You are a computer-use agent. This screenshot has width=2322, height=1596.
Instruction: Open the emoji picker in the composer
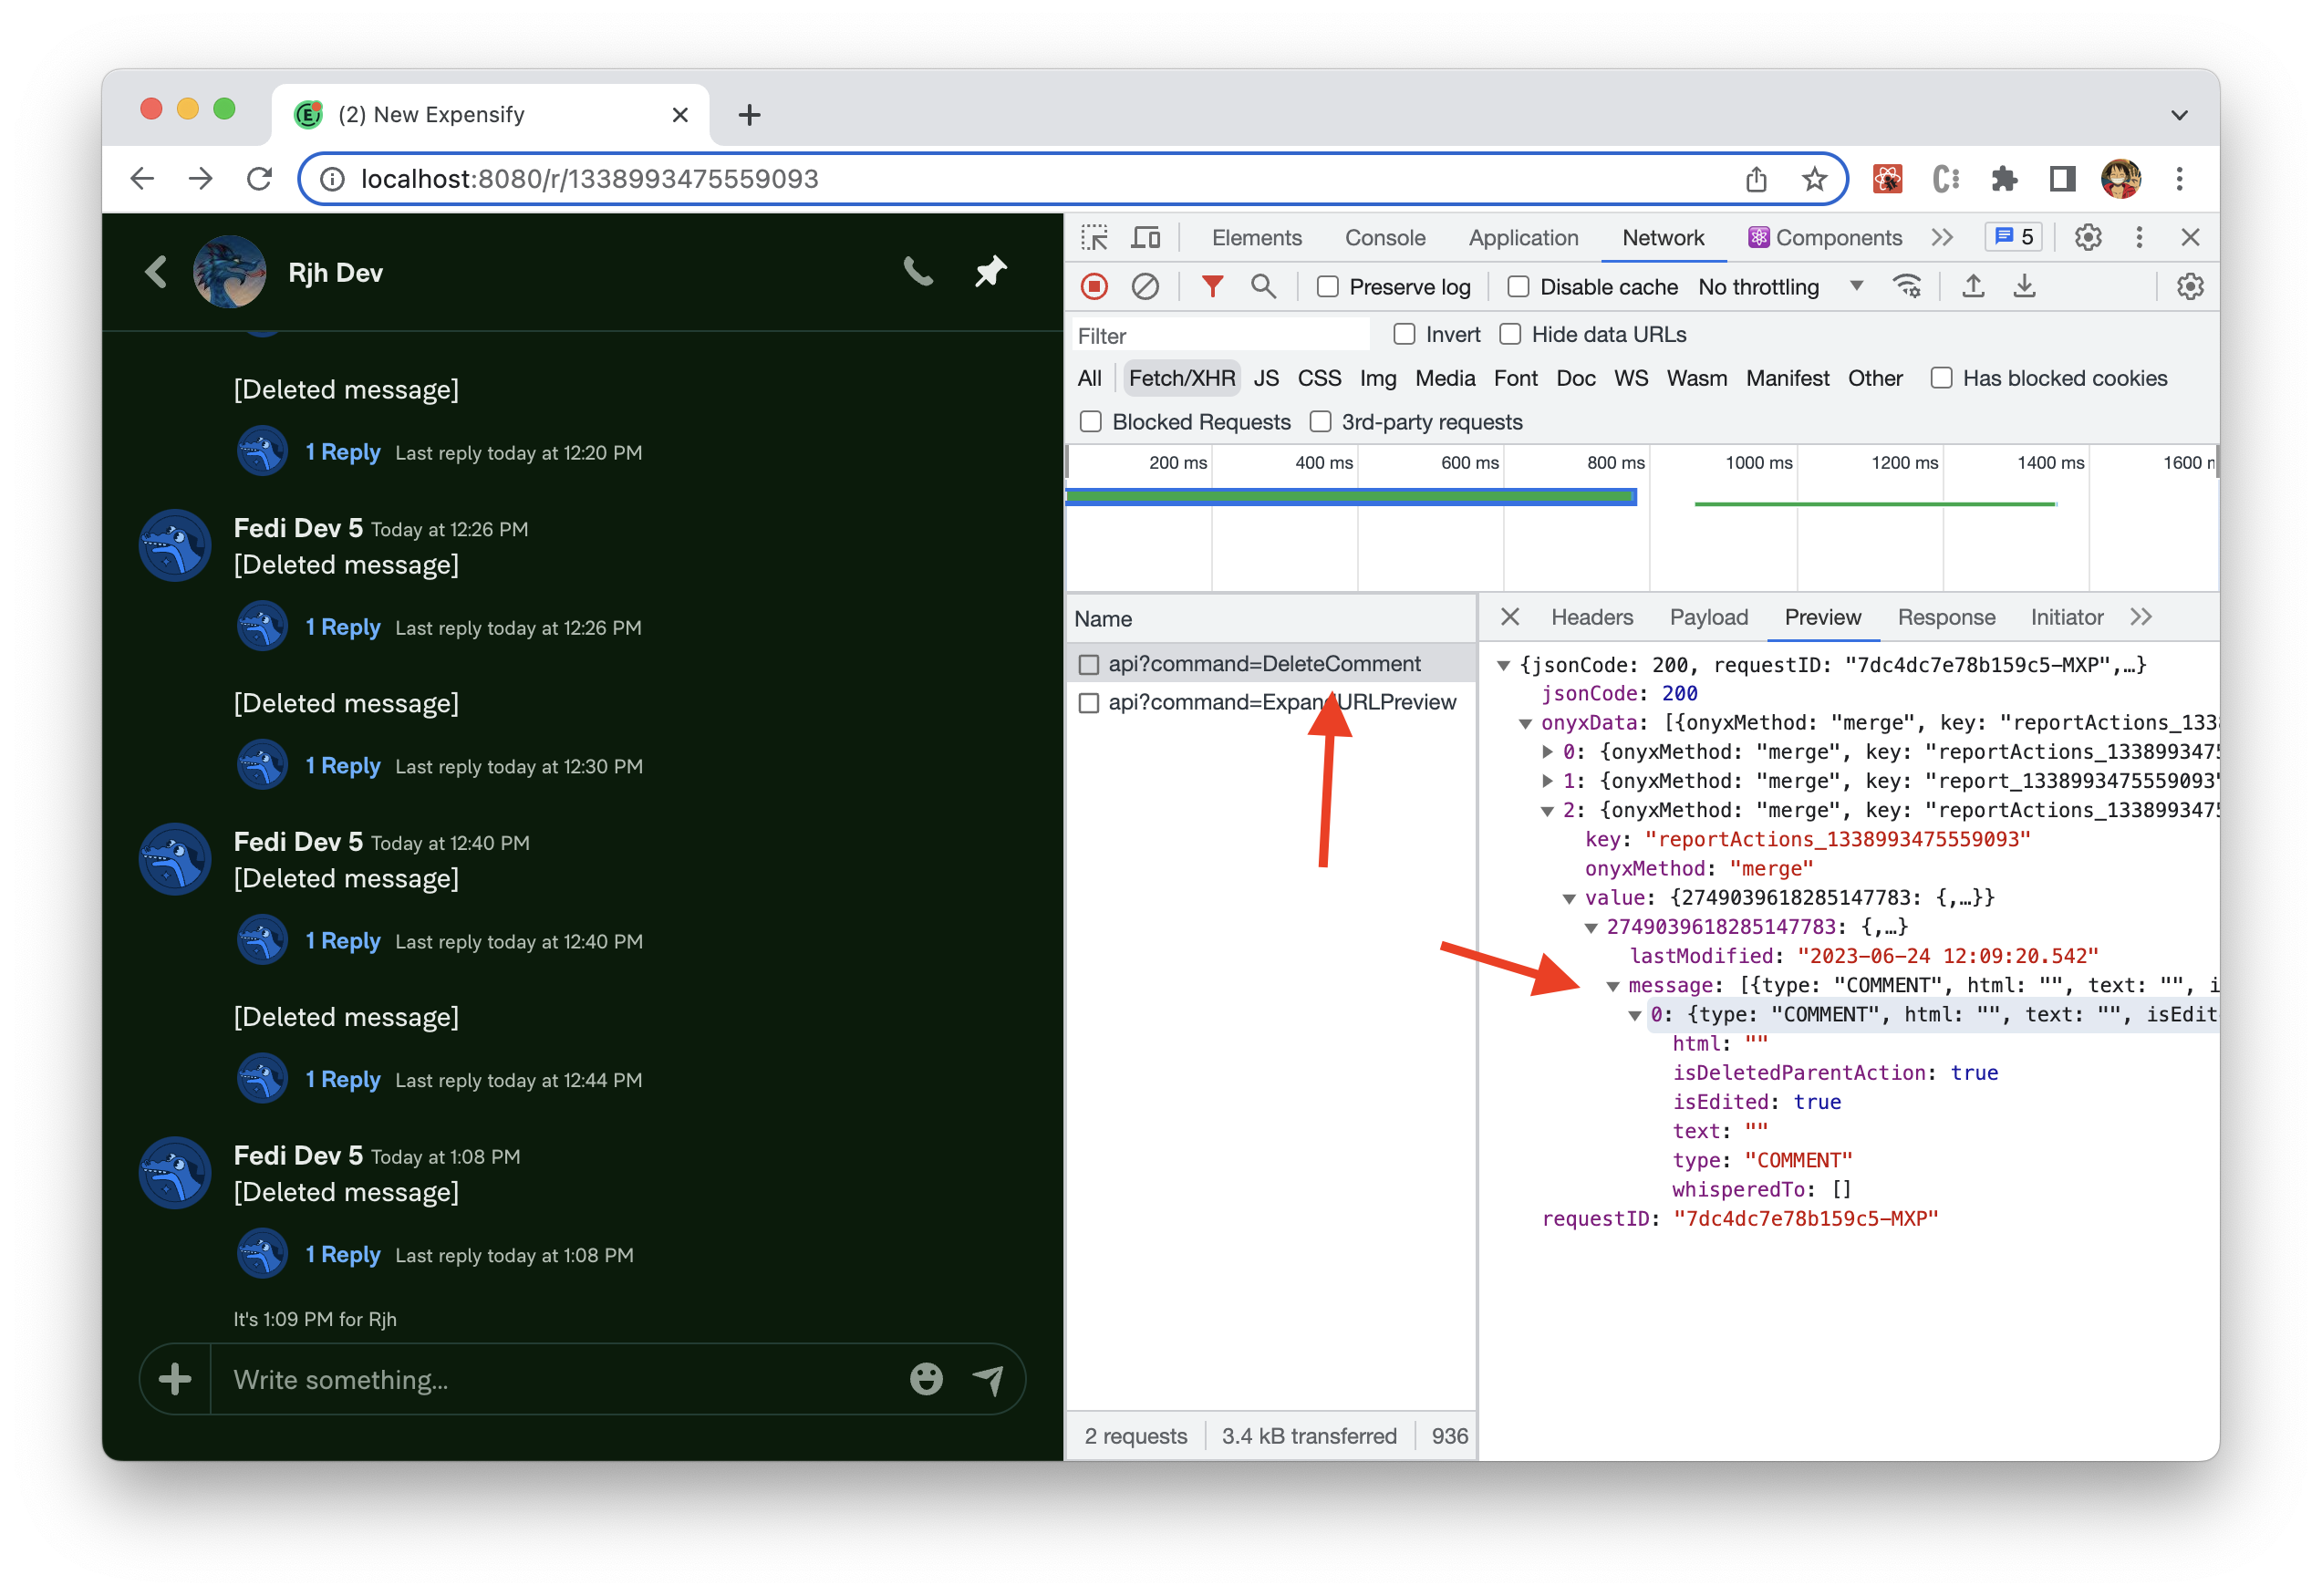(926, 1379)
